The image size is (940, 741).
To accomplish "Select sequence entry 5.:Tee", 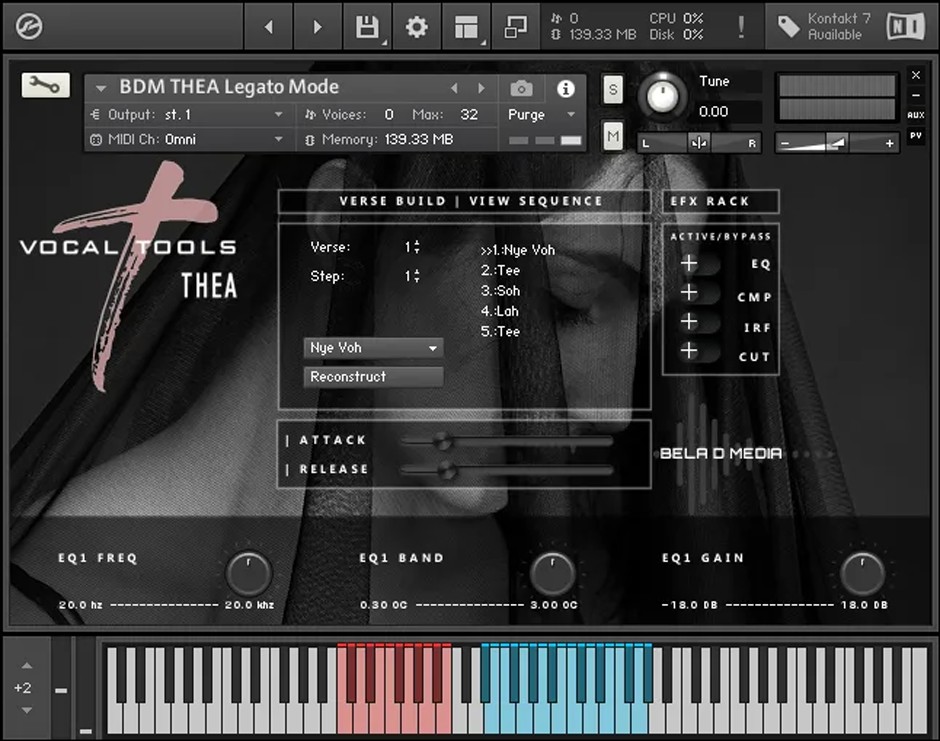I will pos(500,332).
